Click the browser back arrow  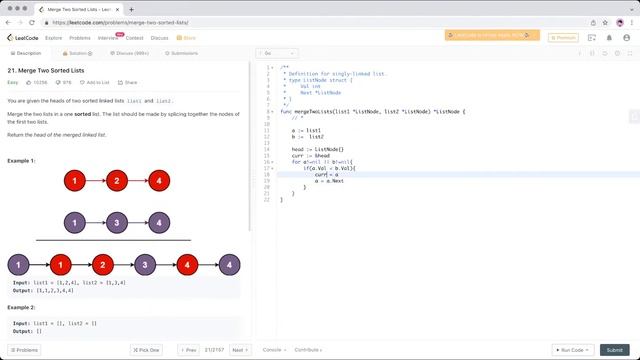9,23
